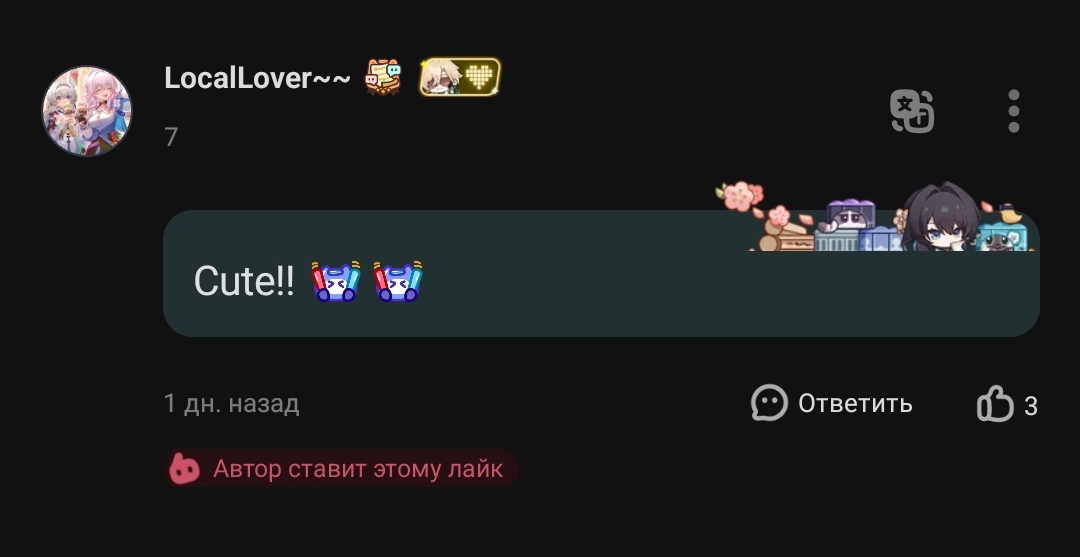This screenshot has height=557, width=1080.
Task: Tap the chat badge icon beside username
Action: click(x=383, y=76)
